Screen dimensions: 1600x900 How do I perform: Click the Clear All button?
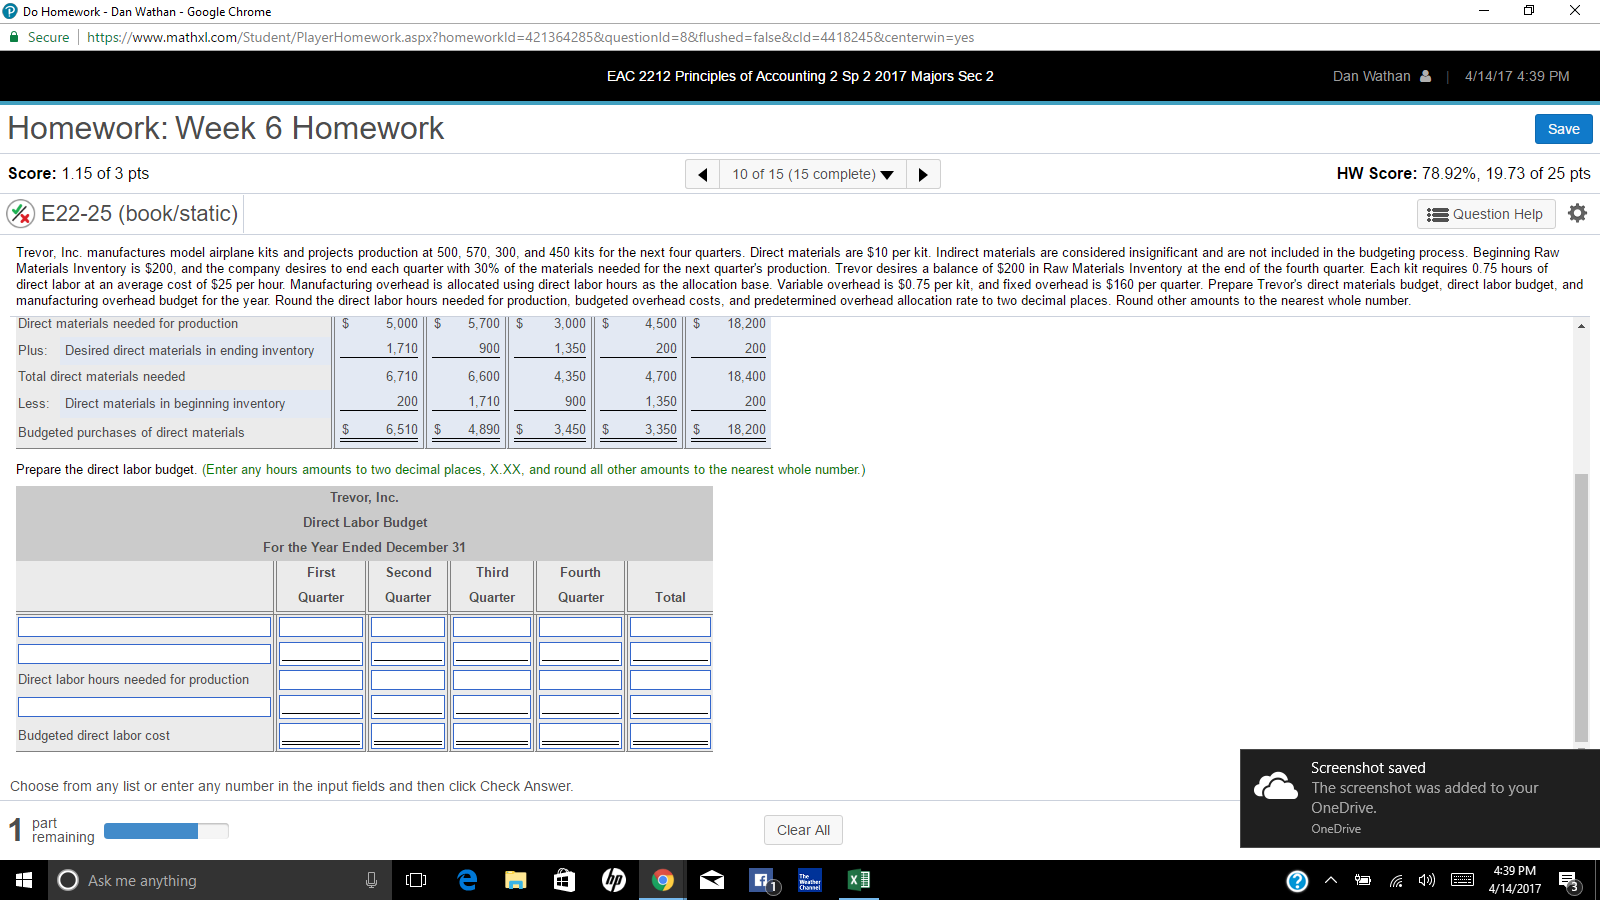pyautogui.click(x=803, y=829)
